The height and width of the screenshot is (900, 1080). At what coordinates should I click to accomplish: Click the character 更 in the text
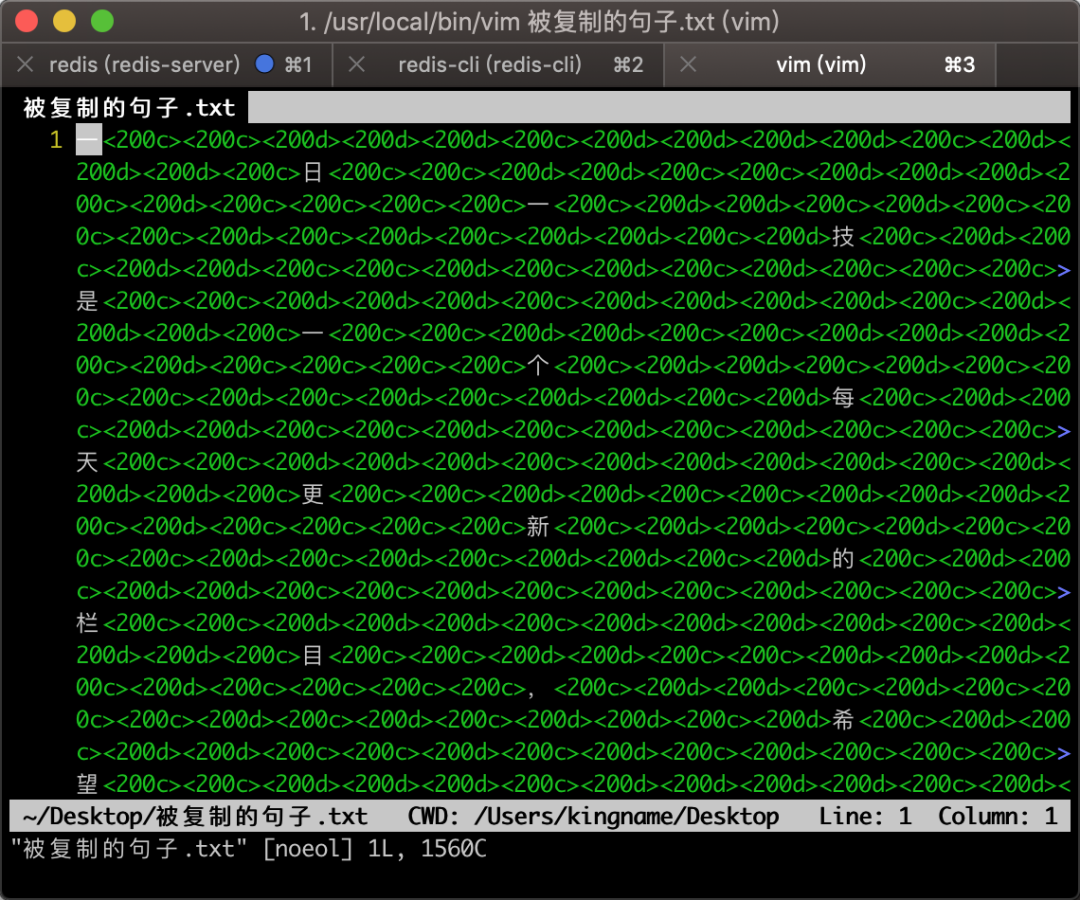(313, 494)
